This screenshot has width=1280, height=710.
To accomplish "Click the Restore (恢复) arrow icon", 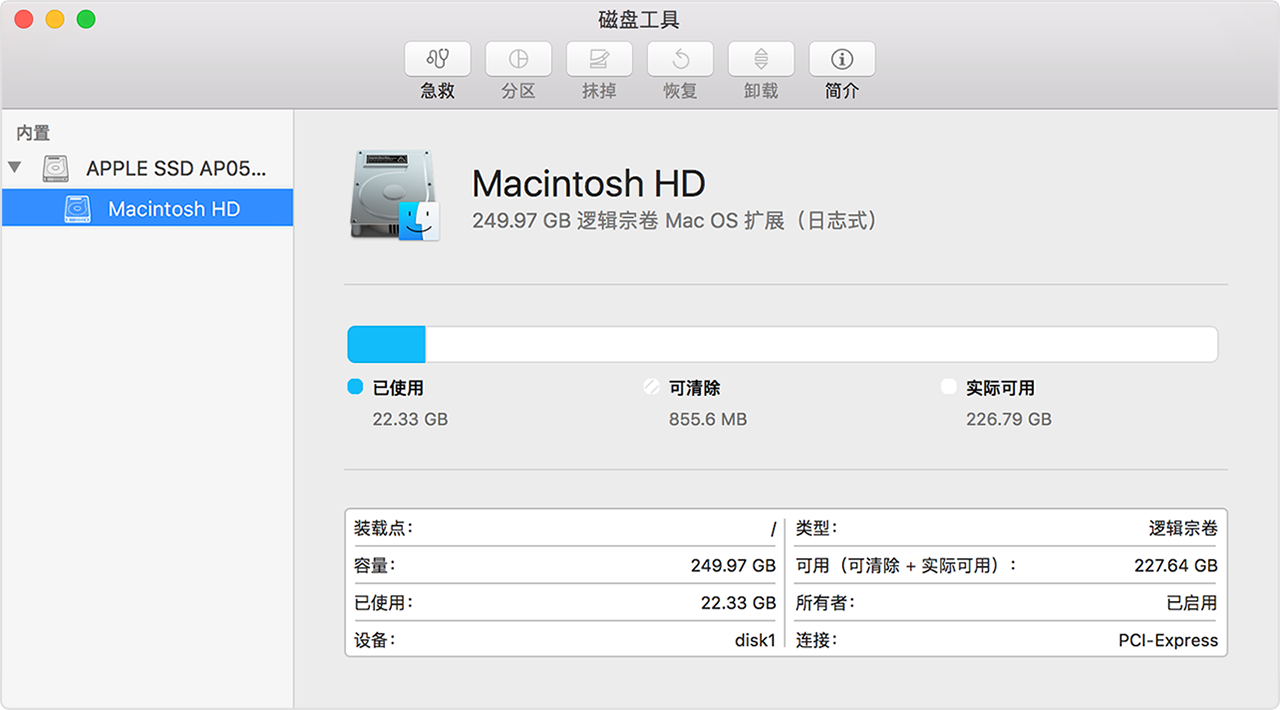I will point(680,59).
